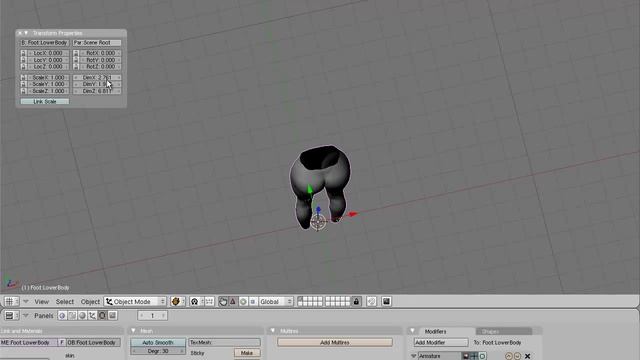
Task: Toggle Armature modifier interactive display icon
Action: pos(474,356)
